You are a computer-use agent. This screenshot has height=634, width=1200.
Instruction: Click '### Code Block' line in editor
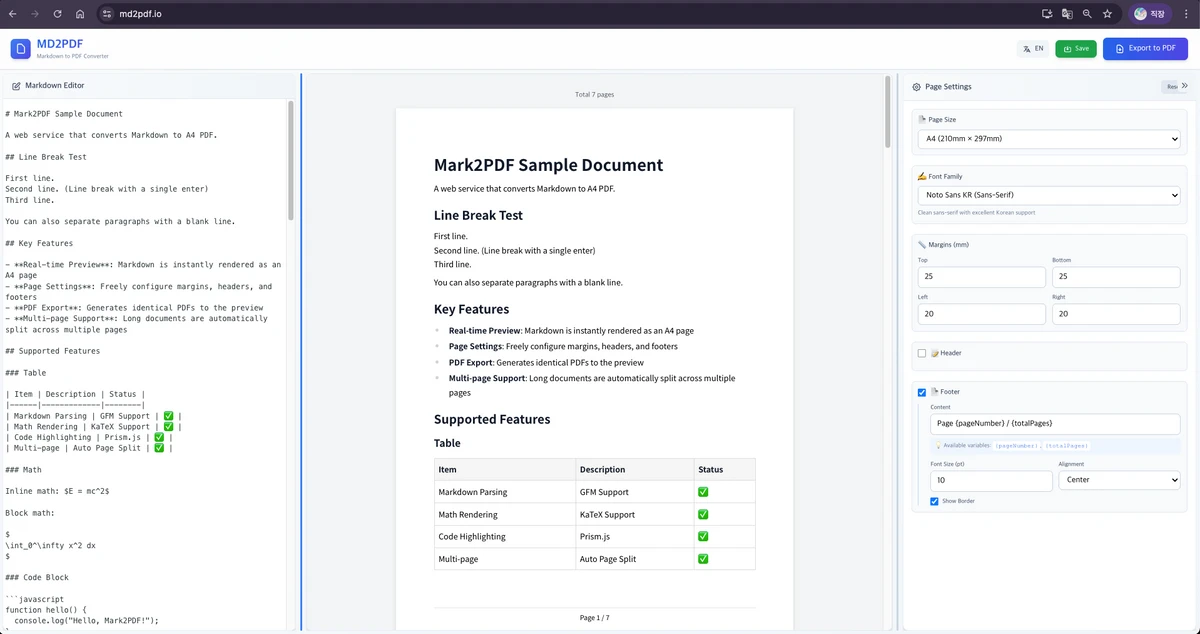(39, 578)
